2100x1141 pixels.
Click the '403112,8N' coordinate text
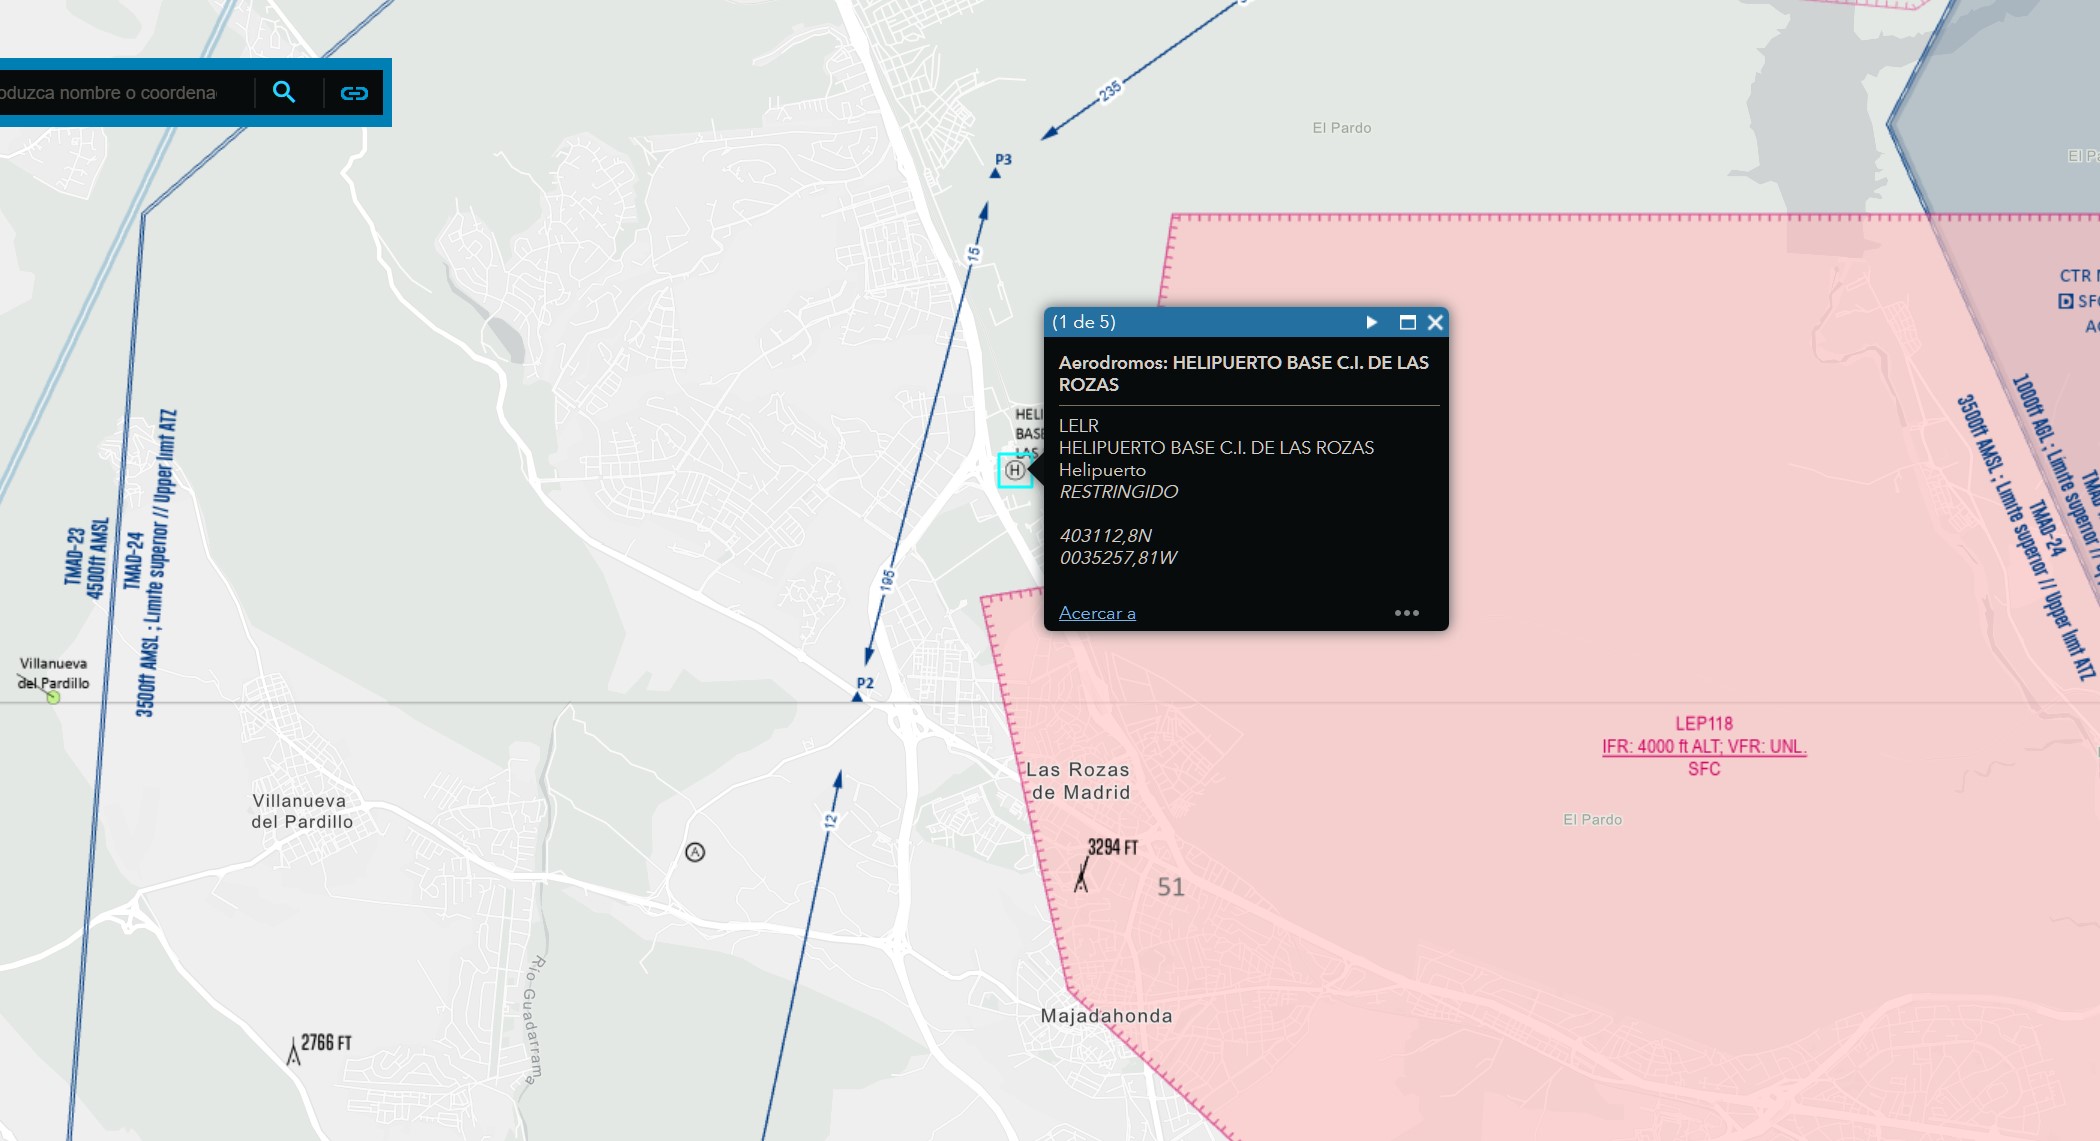coord(1106,535)
